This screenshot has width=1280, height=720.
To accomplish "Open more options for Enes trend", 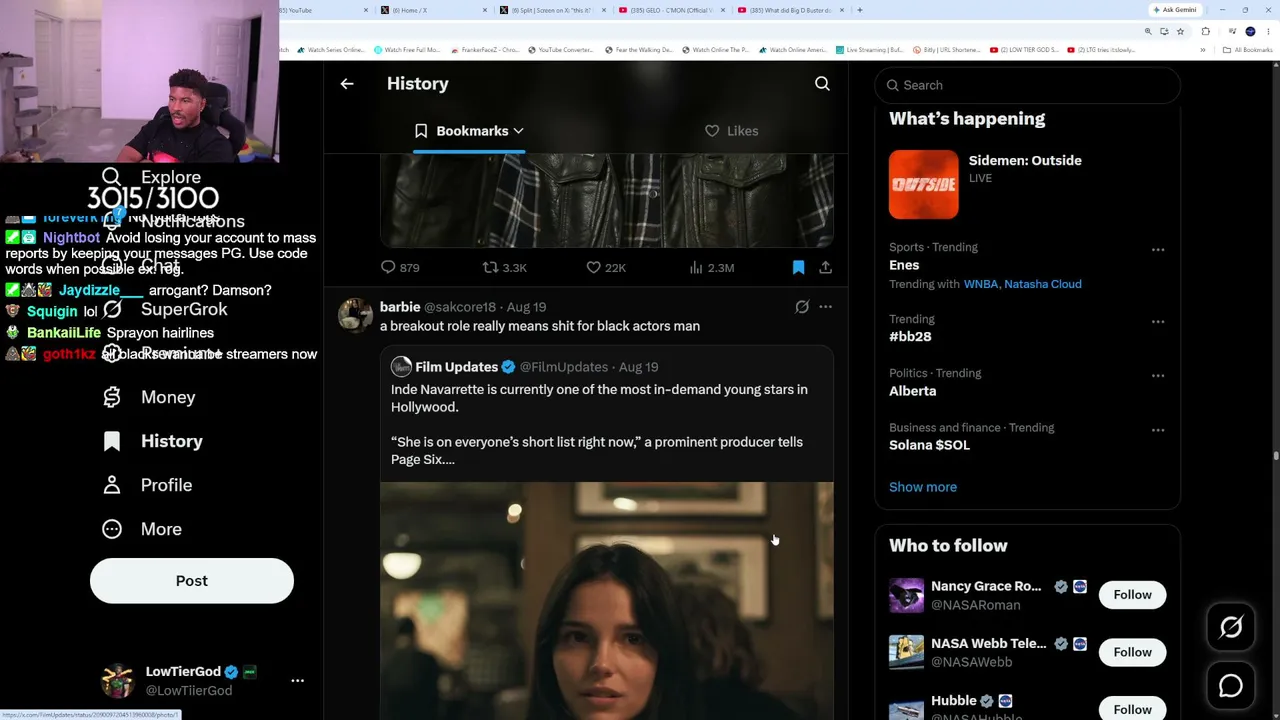I will [x=1157, y=250].
